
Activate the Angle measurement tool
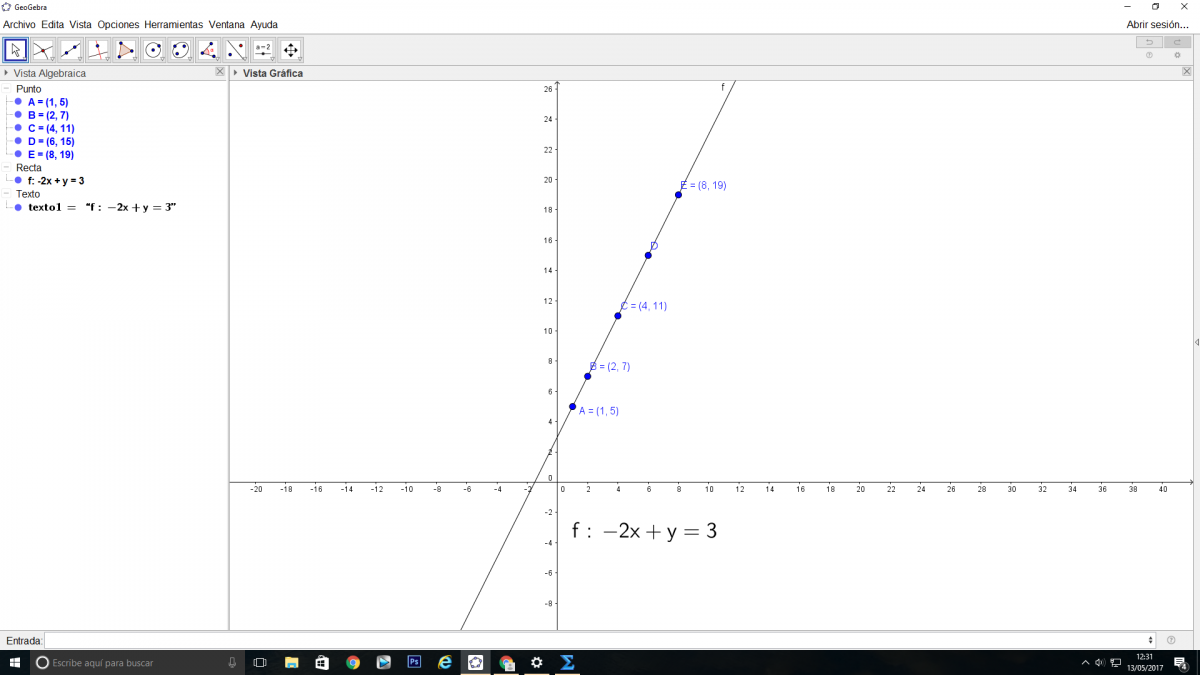208,50
